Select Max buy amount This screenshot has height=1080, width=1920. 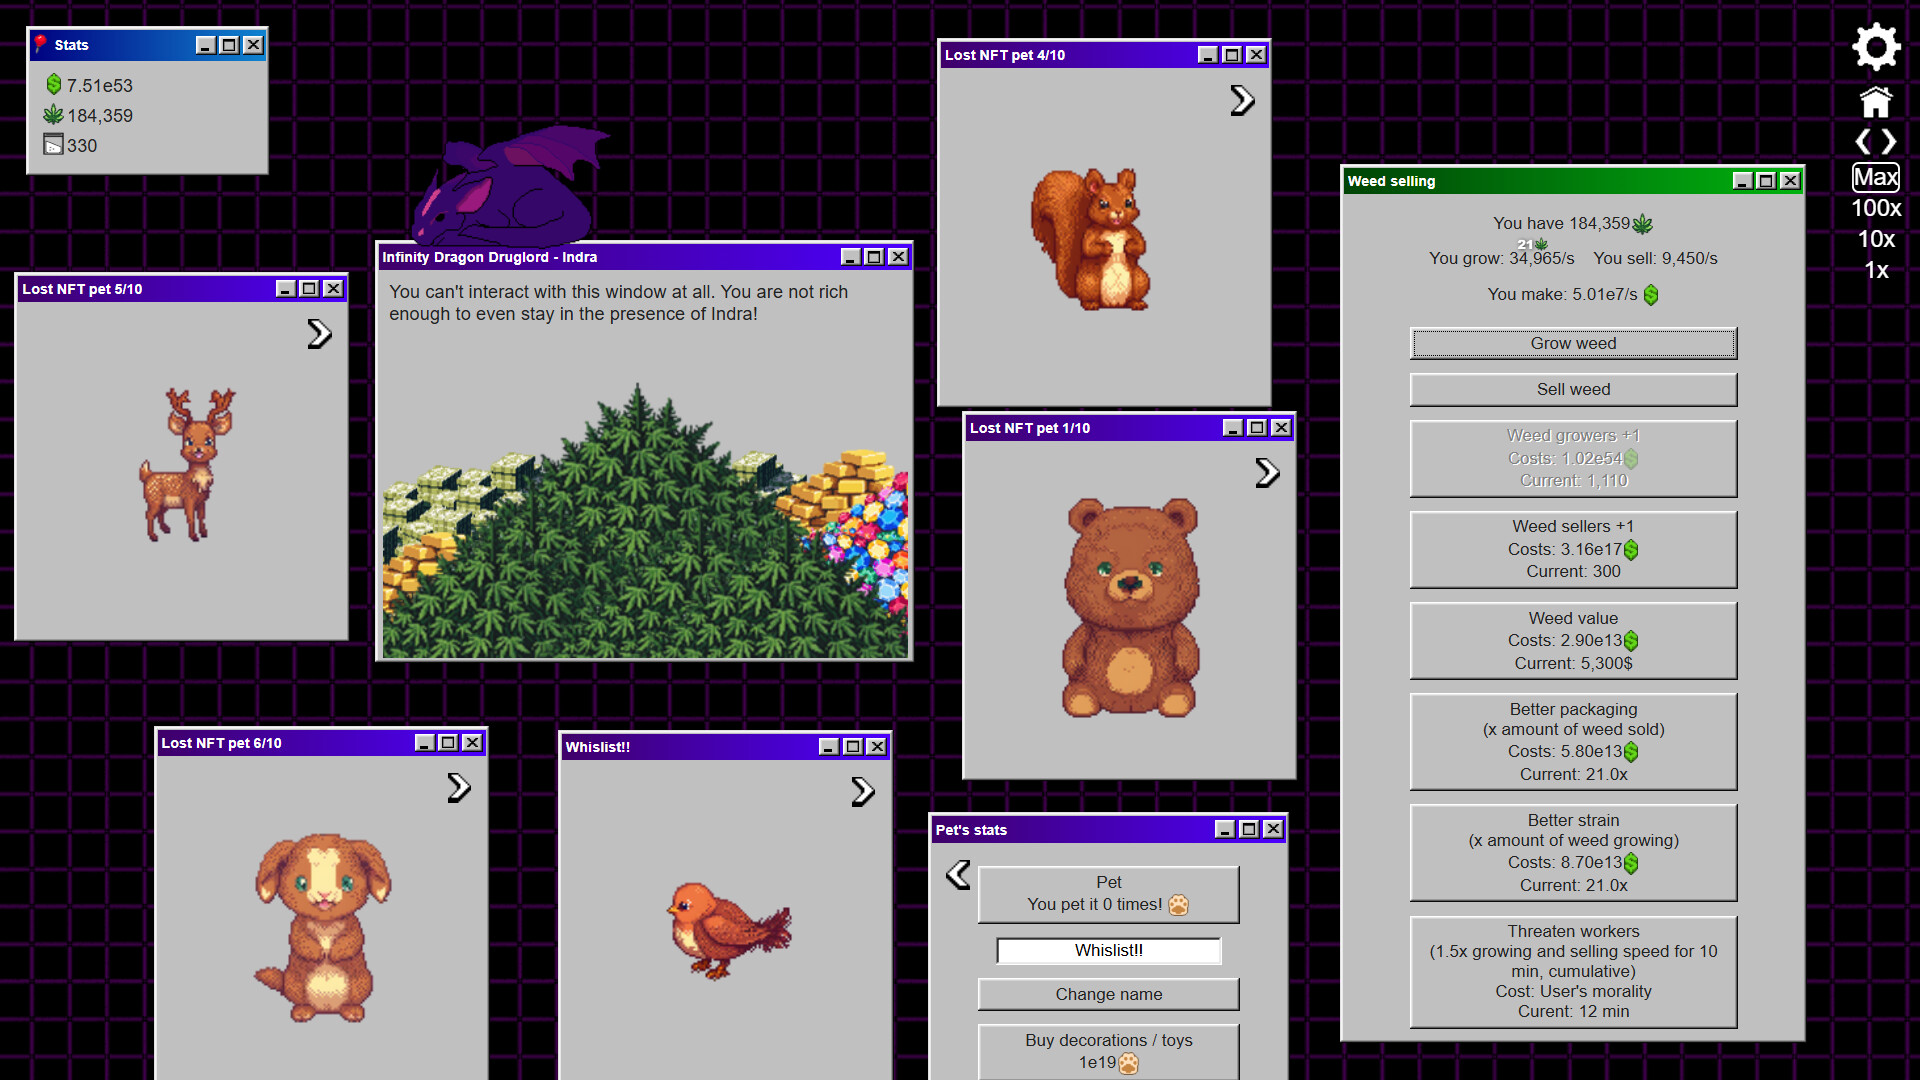click(1875, 178)
